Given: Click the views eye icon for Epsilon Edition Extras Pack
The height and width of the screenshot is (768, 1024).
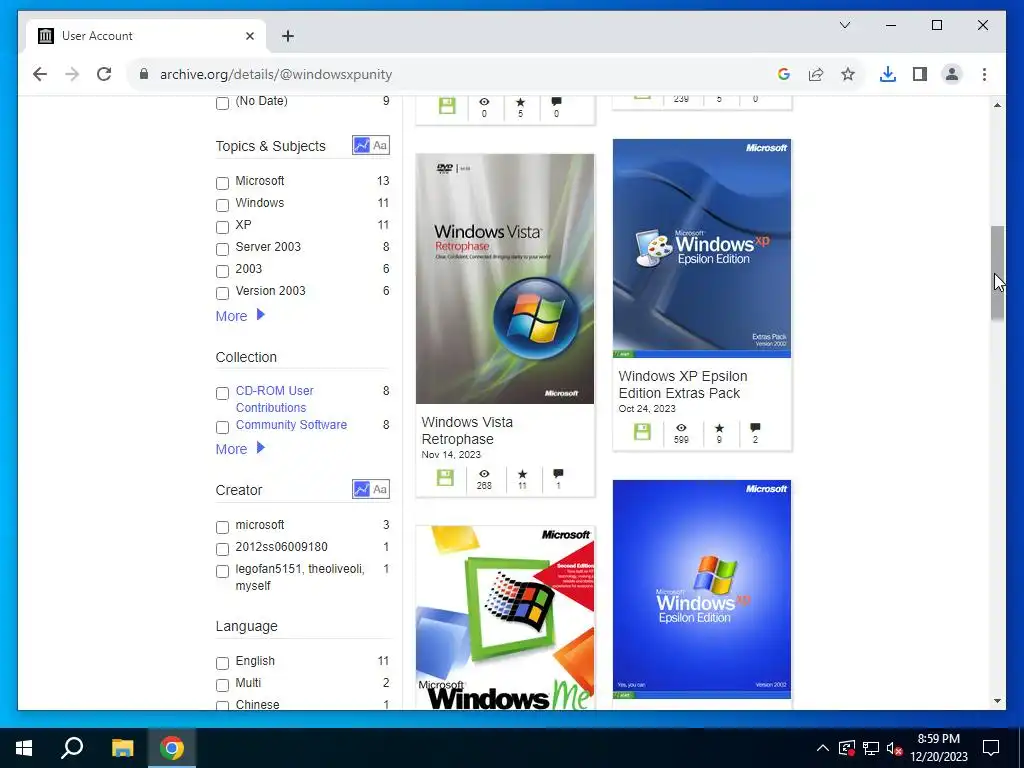Looking at the screenshot, I should pos(681,428).
